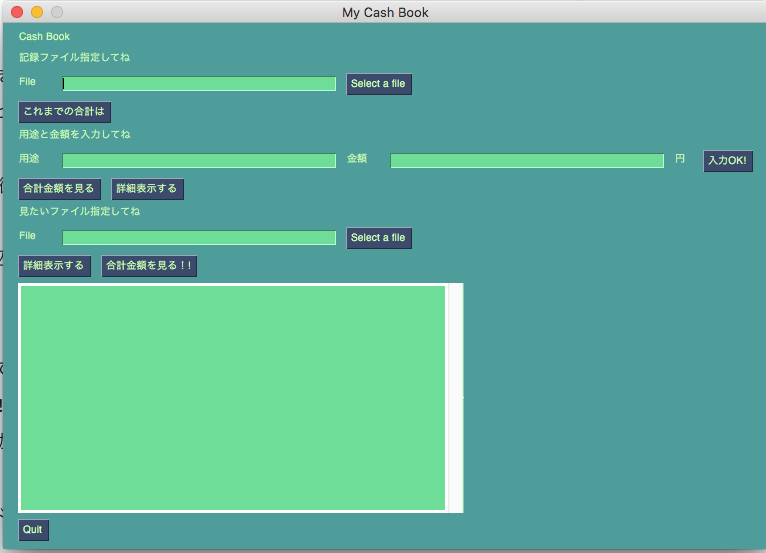The height and width of the screenshot is (553, 766).
Task: Click 合計金額を見る button without exclamation marks
Action: tap(59, 189)
